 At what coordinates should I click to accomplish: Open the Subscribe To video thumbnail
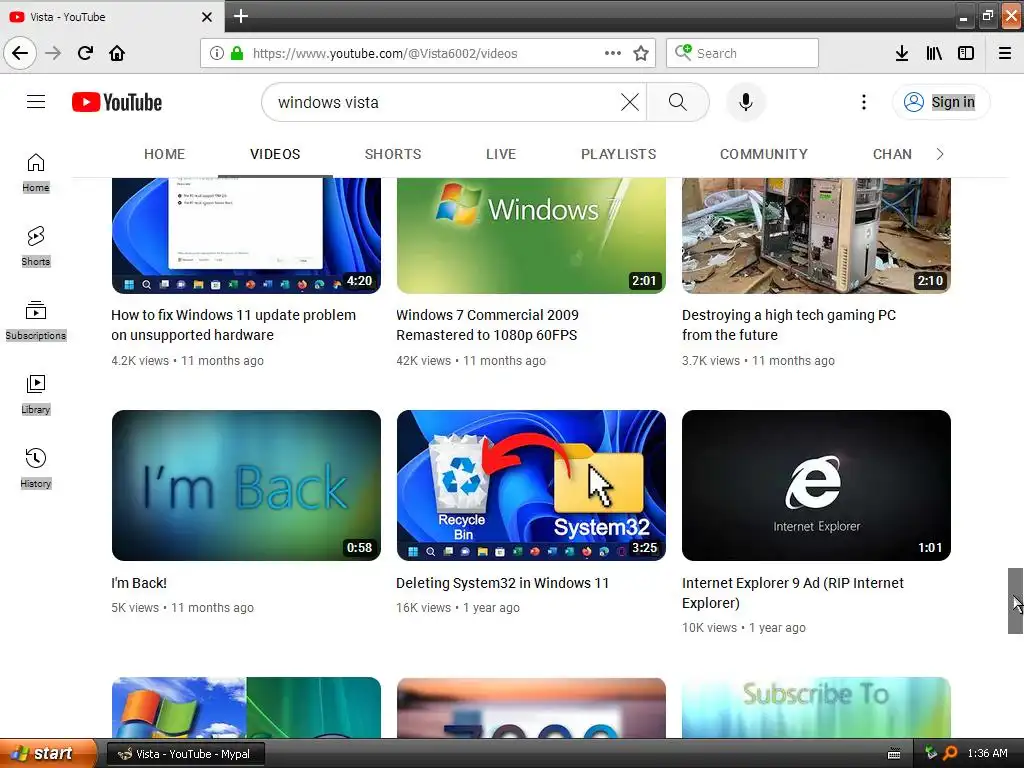click(816, 708)
